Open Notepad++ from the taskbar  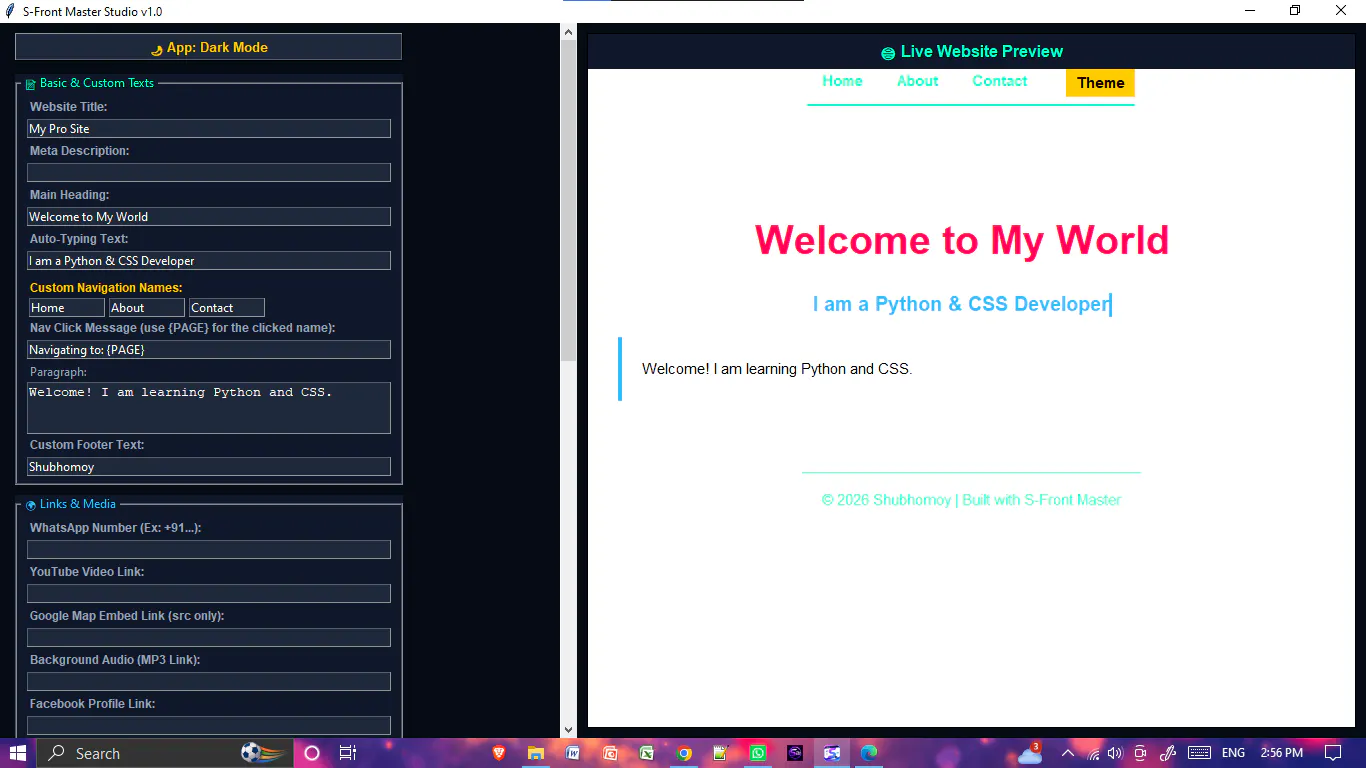(x=721, y=753)
